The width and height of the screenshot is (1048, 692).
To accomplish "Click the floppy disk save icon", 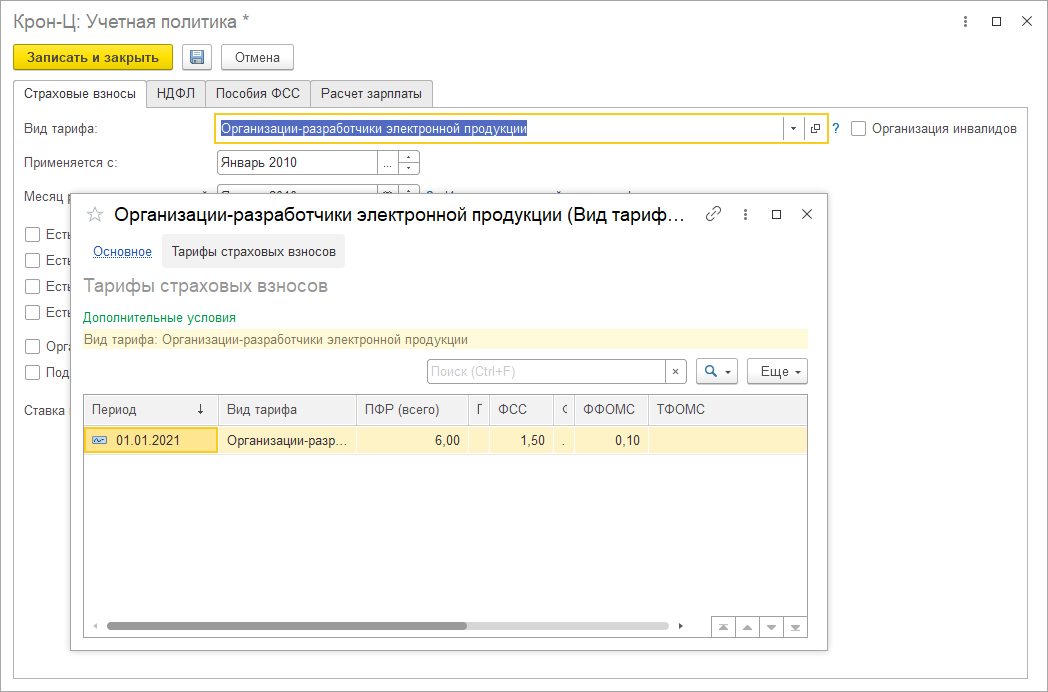I will [x=196, y=57].
